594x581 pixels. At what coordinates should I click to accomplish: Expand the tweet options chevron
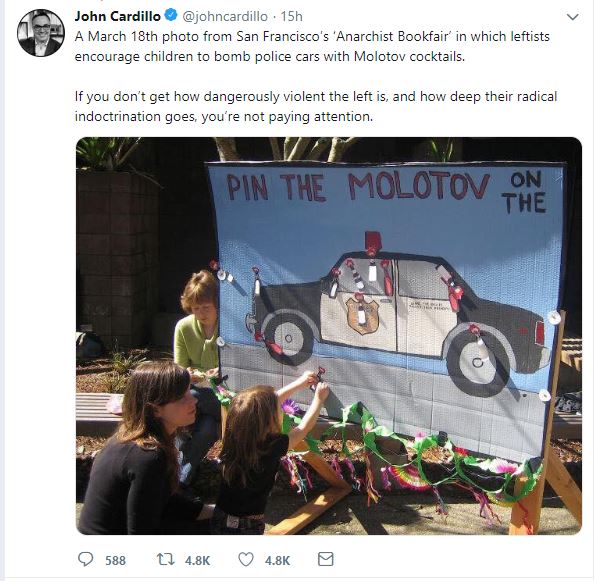572,17
